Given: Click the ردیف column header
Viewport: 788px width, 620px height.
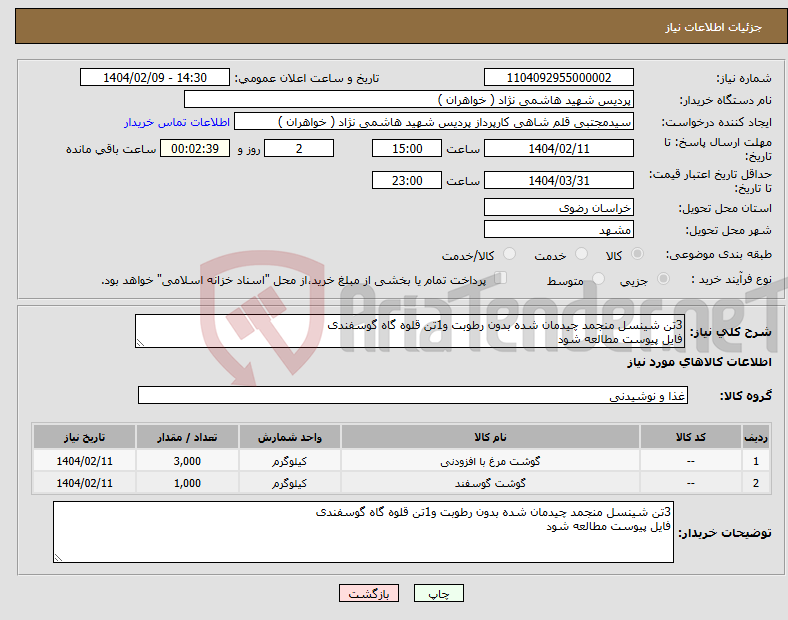Looking at the screenshot, I should pos(756,437).
